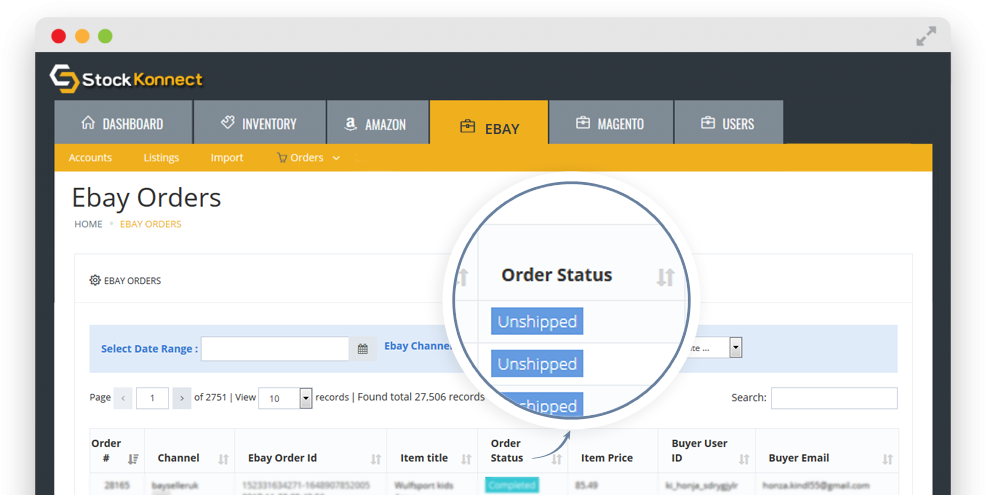Open the date range calendar picker
The height and width of the screenshot is (495, 985).
click(362, 349)
